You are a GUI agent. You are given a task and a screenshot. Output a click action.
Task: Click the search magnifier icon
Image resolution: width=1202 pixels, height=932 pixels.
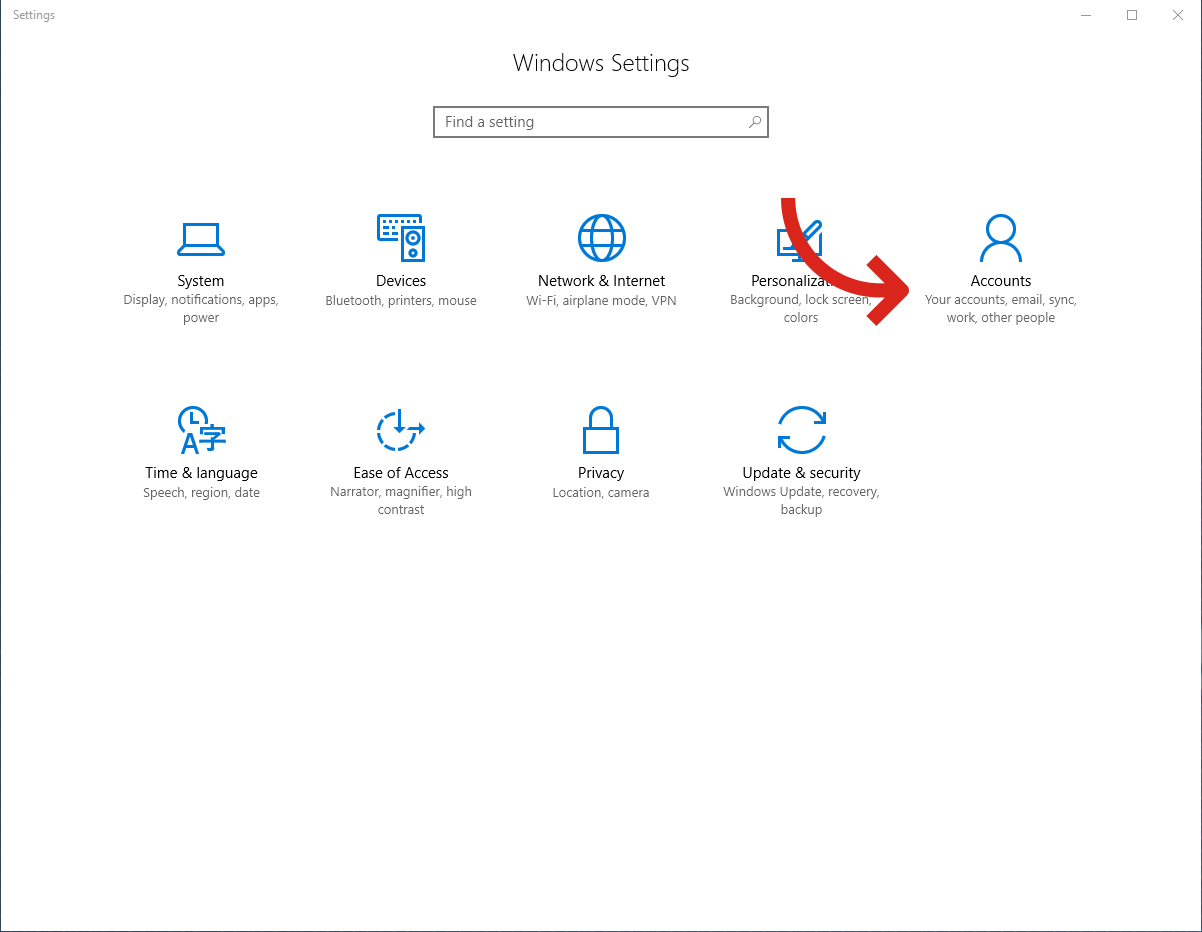point(755,122)
